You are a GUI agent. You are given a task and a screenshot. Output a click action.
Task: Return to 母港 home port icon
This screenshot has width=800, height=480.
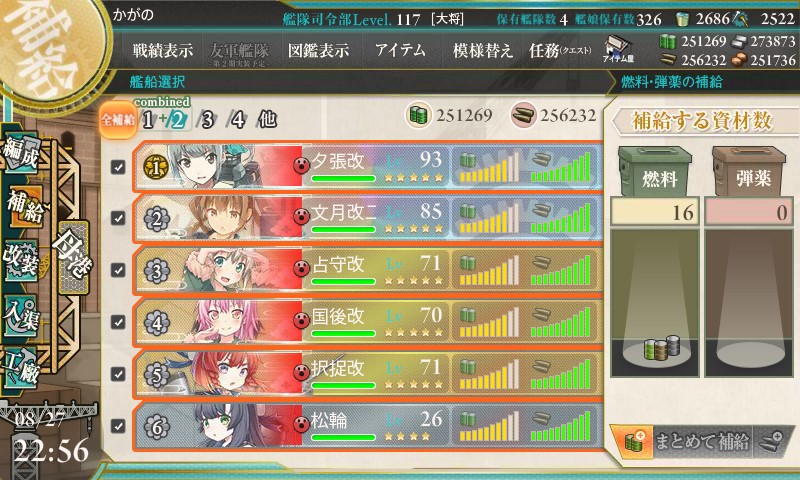pos(73,258)
